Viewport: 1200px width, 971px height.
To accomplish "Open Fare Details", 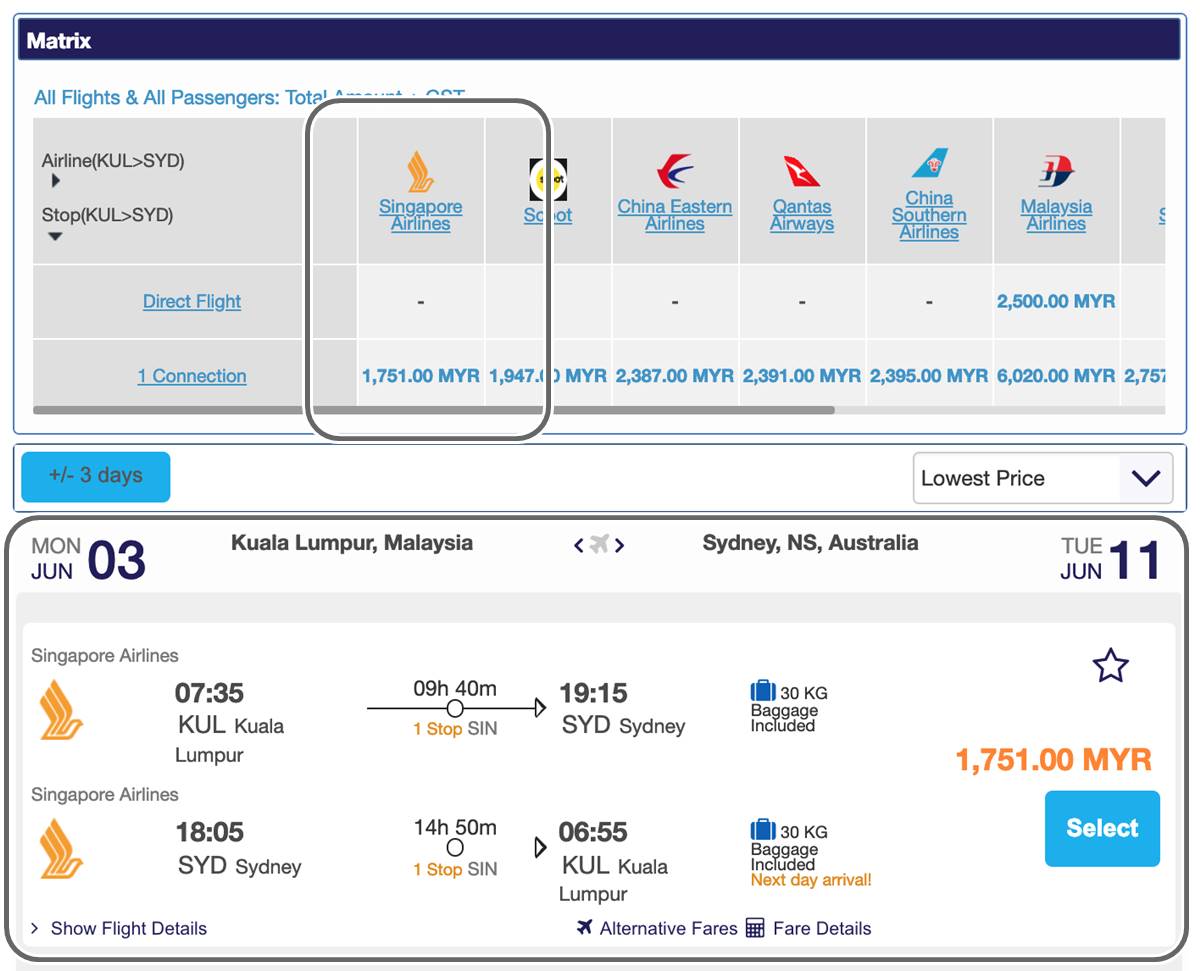I will tap(809, 928).
